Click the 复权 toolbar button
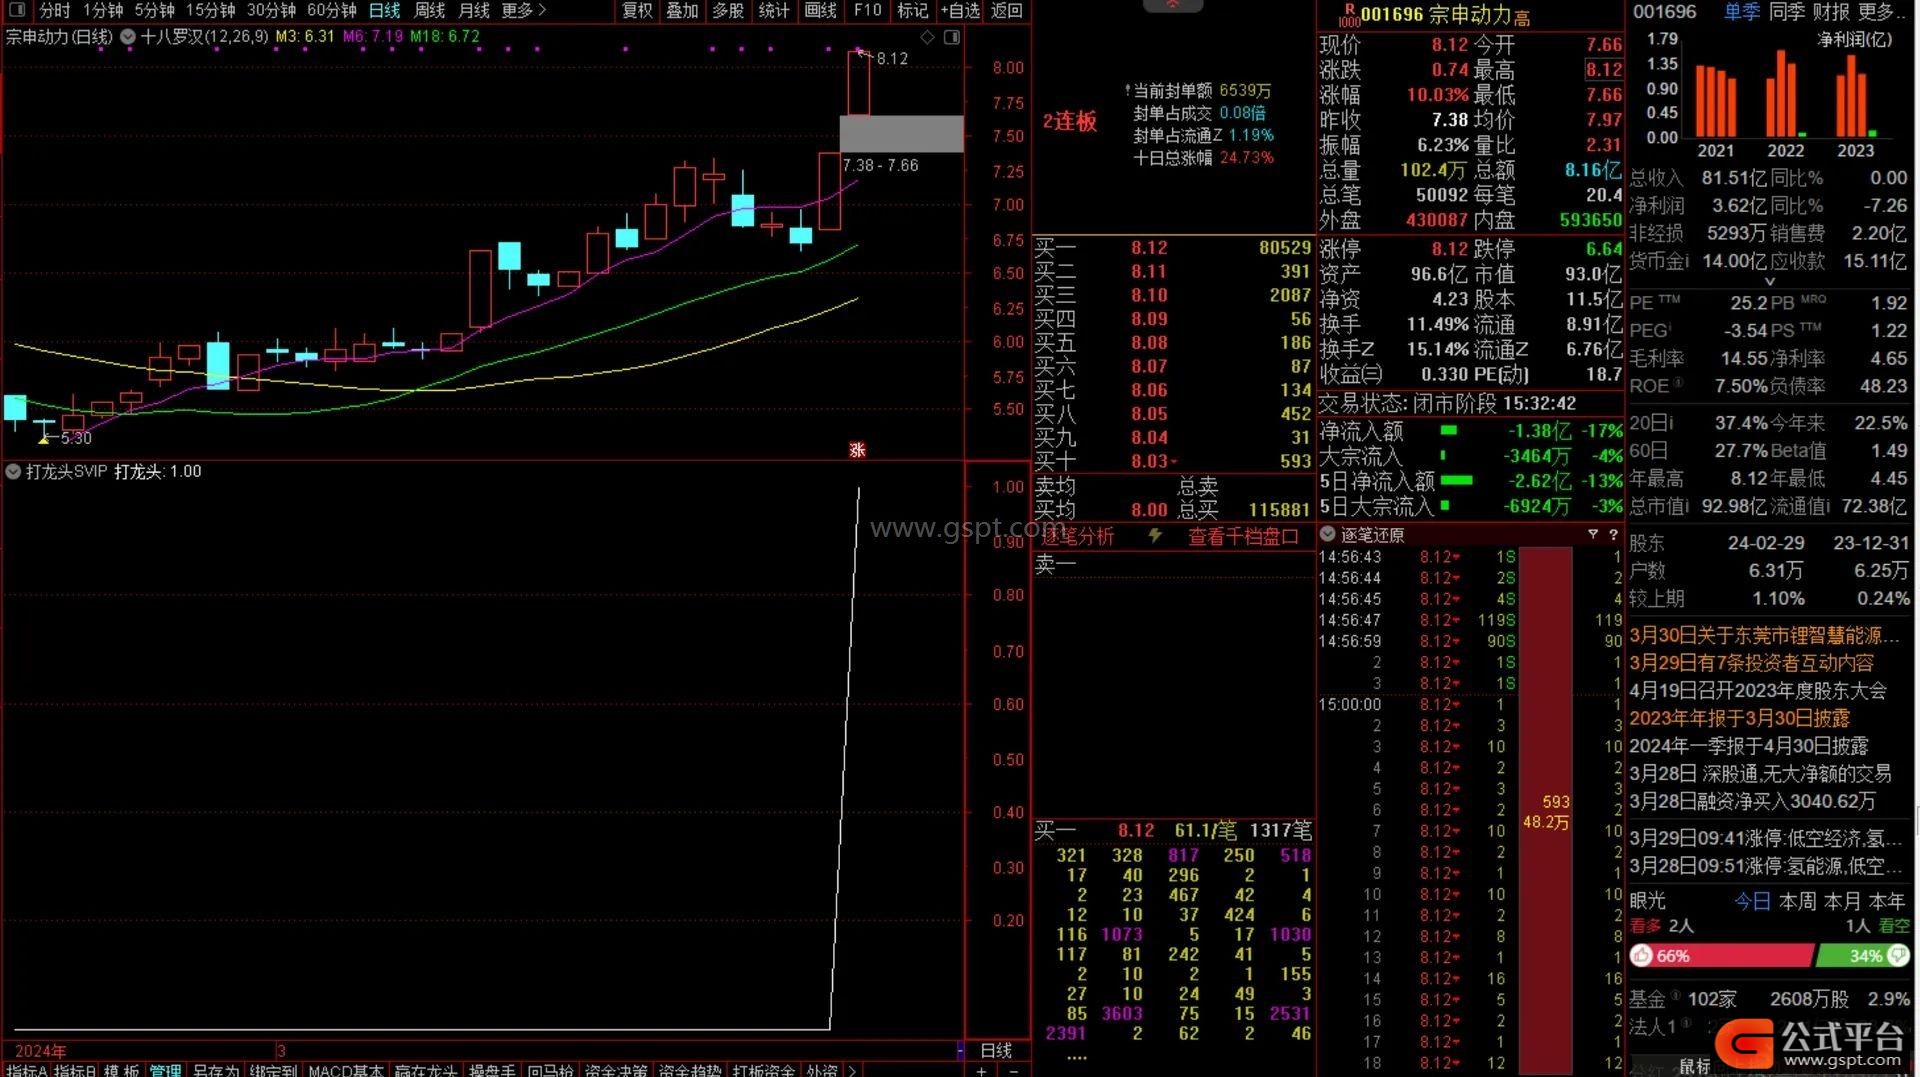 click(x=637, y=10)
